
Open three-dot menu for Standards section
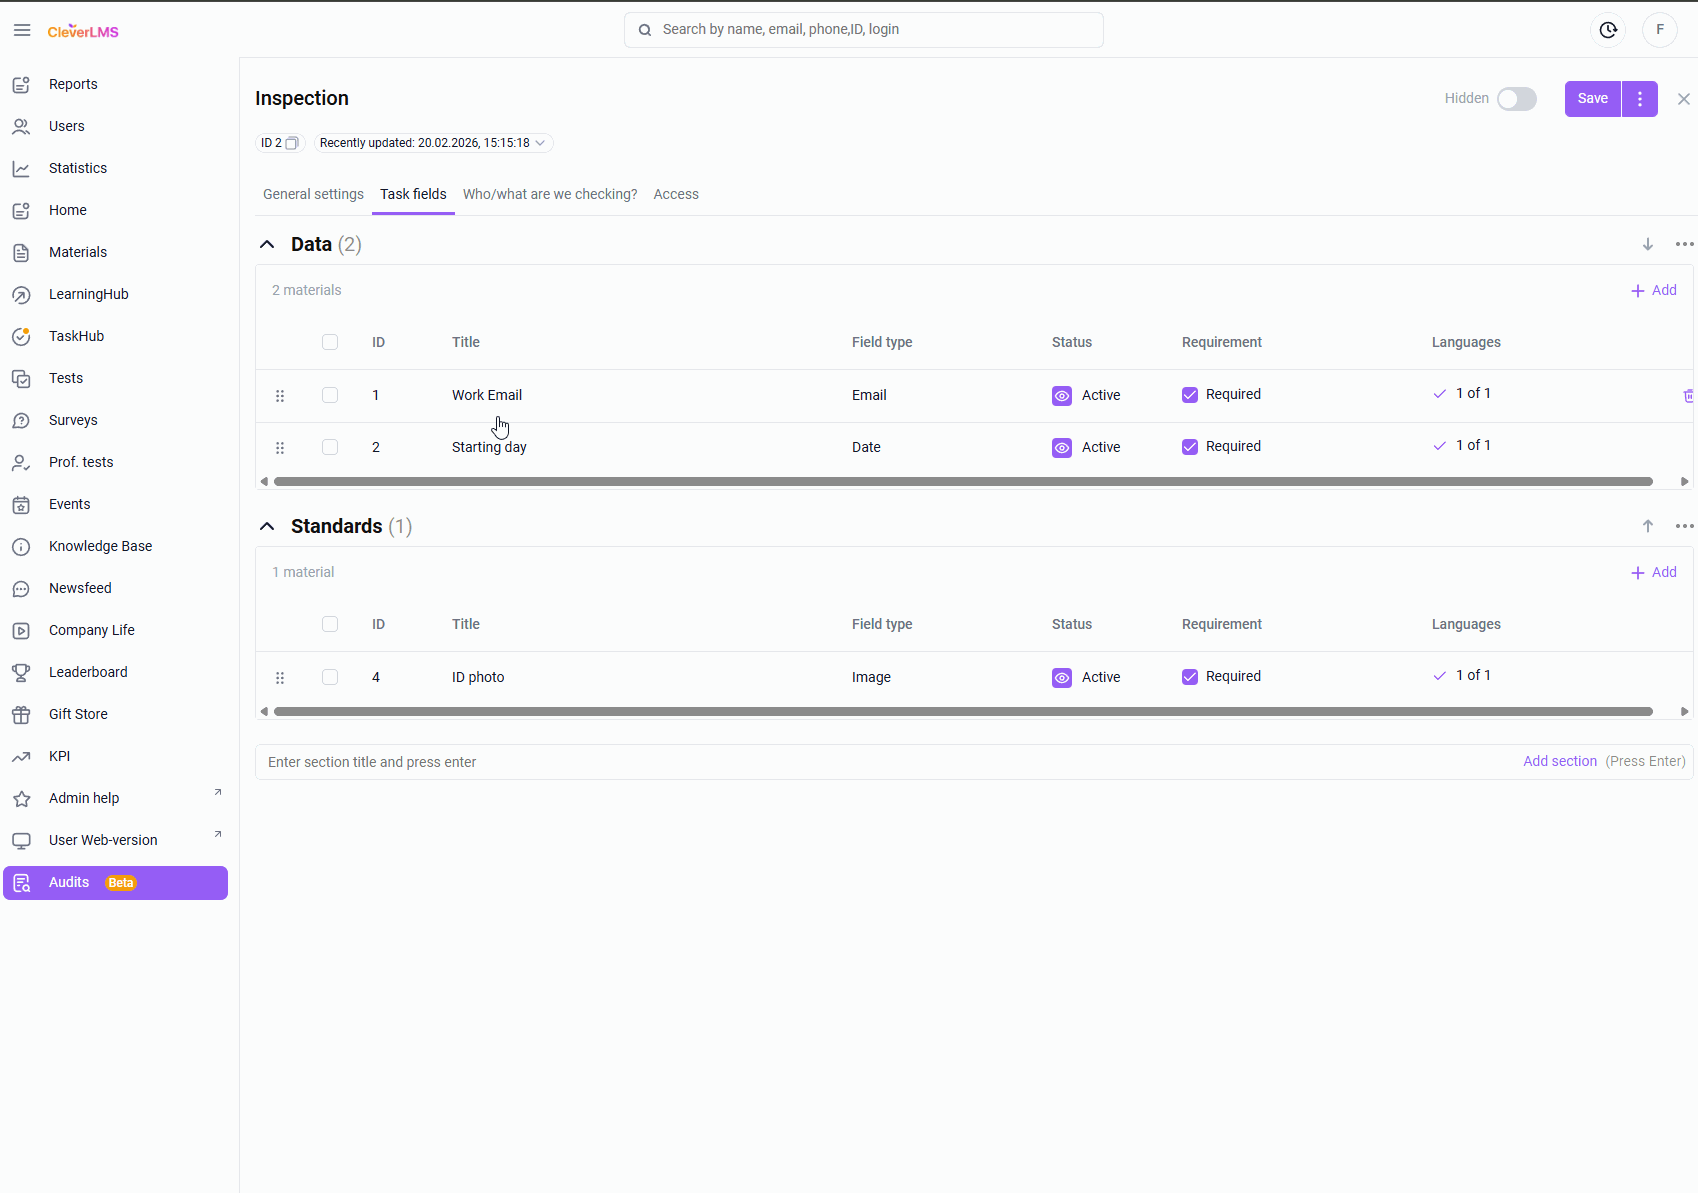(1684, 526)
